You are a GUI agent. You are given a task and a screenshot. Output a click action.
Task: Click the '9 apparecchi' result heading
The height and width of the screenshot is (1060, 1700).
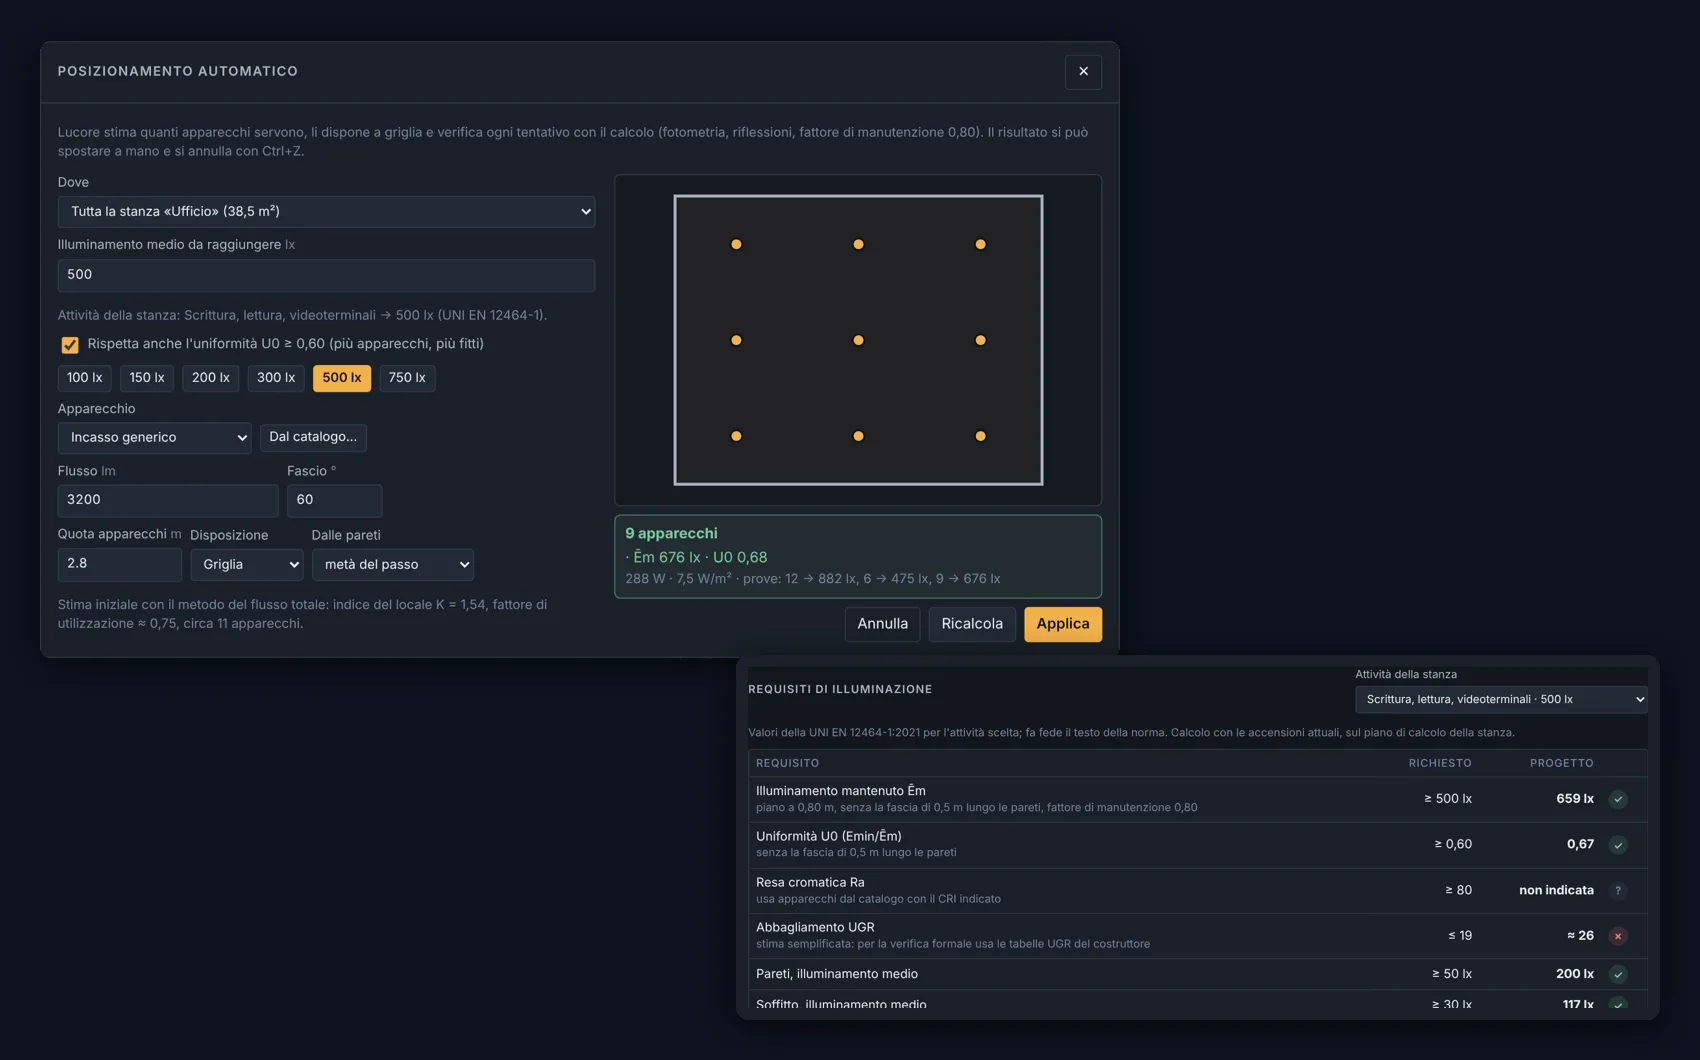(x=671, y=534)
